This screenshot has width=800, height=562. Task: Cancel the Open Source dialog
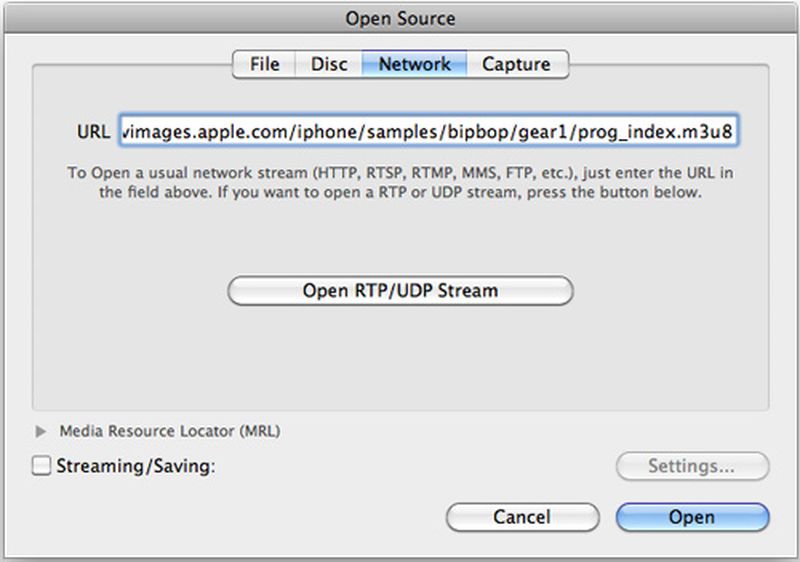[521, 517]
